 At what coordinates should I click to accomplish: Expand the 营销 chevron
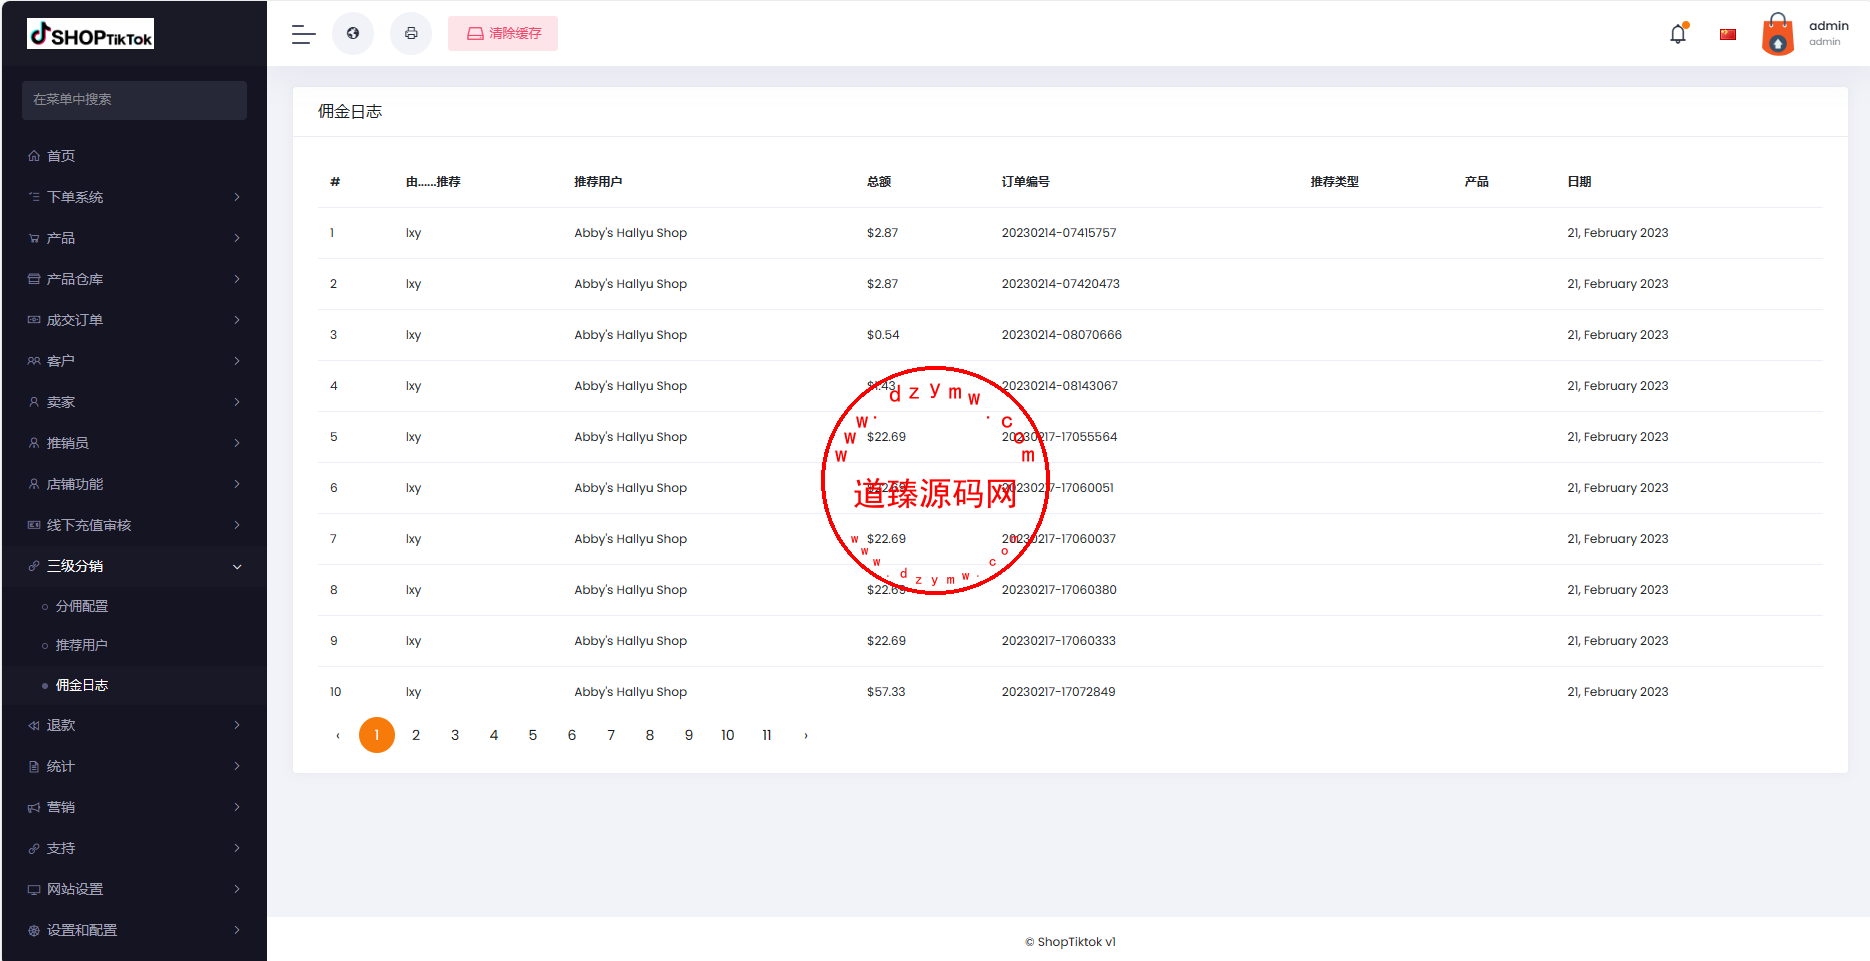point(237,807)
